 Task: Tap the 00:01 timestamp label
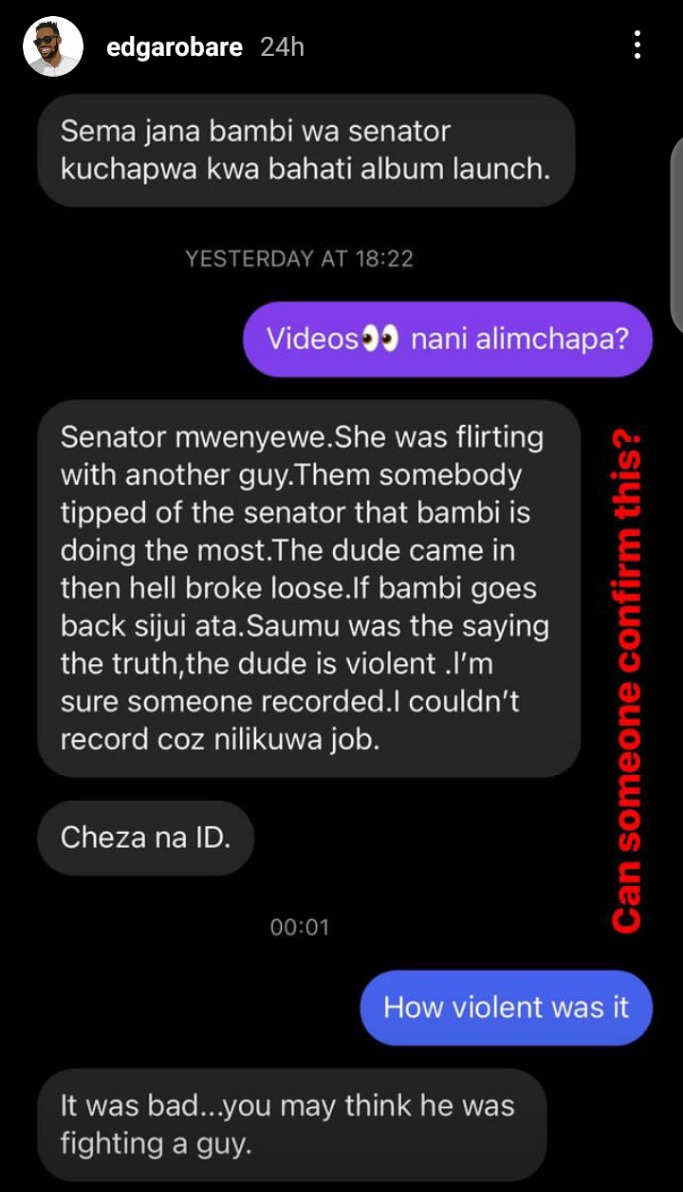[300, 927]
